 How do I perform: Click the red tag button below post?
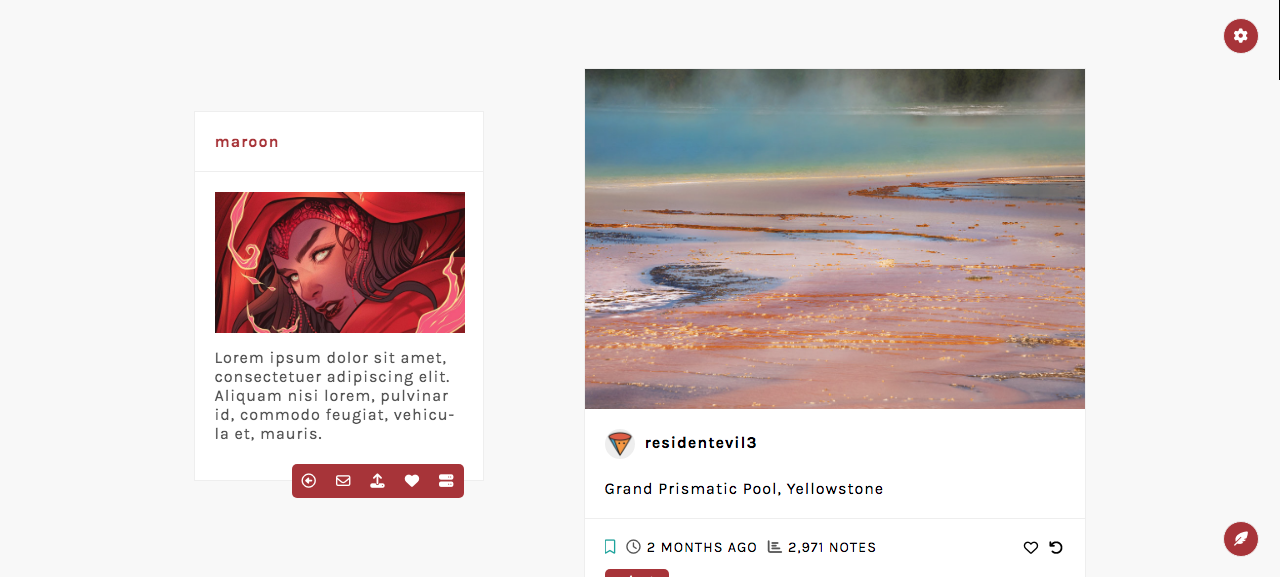(x=637, y=573)
